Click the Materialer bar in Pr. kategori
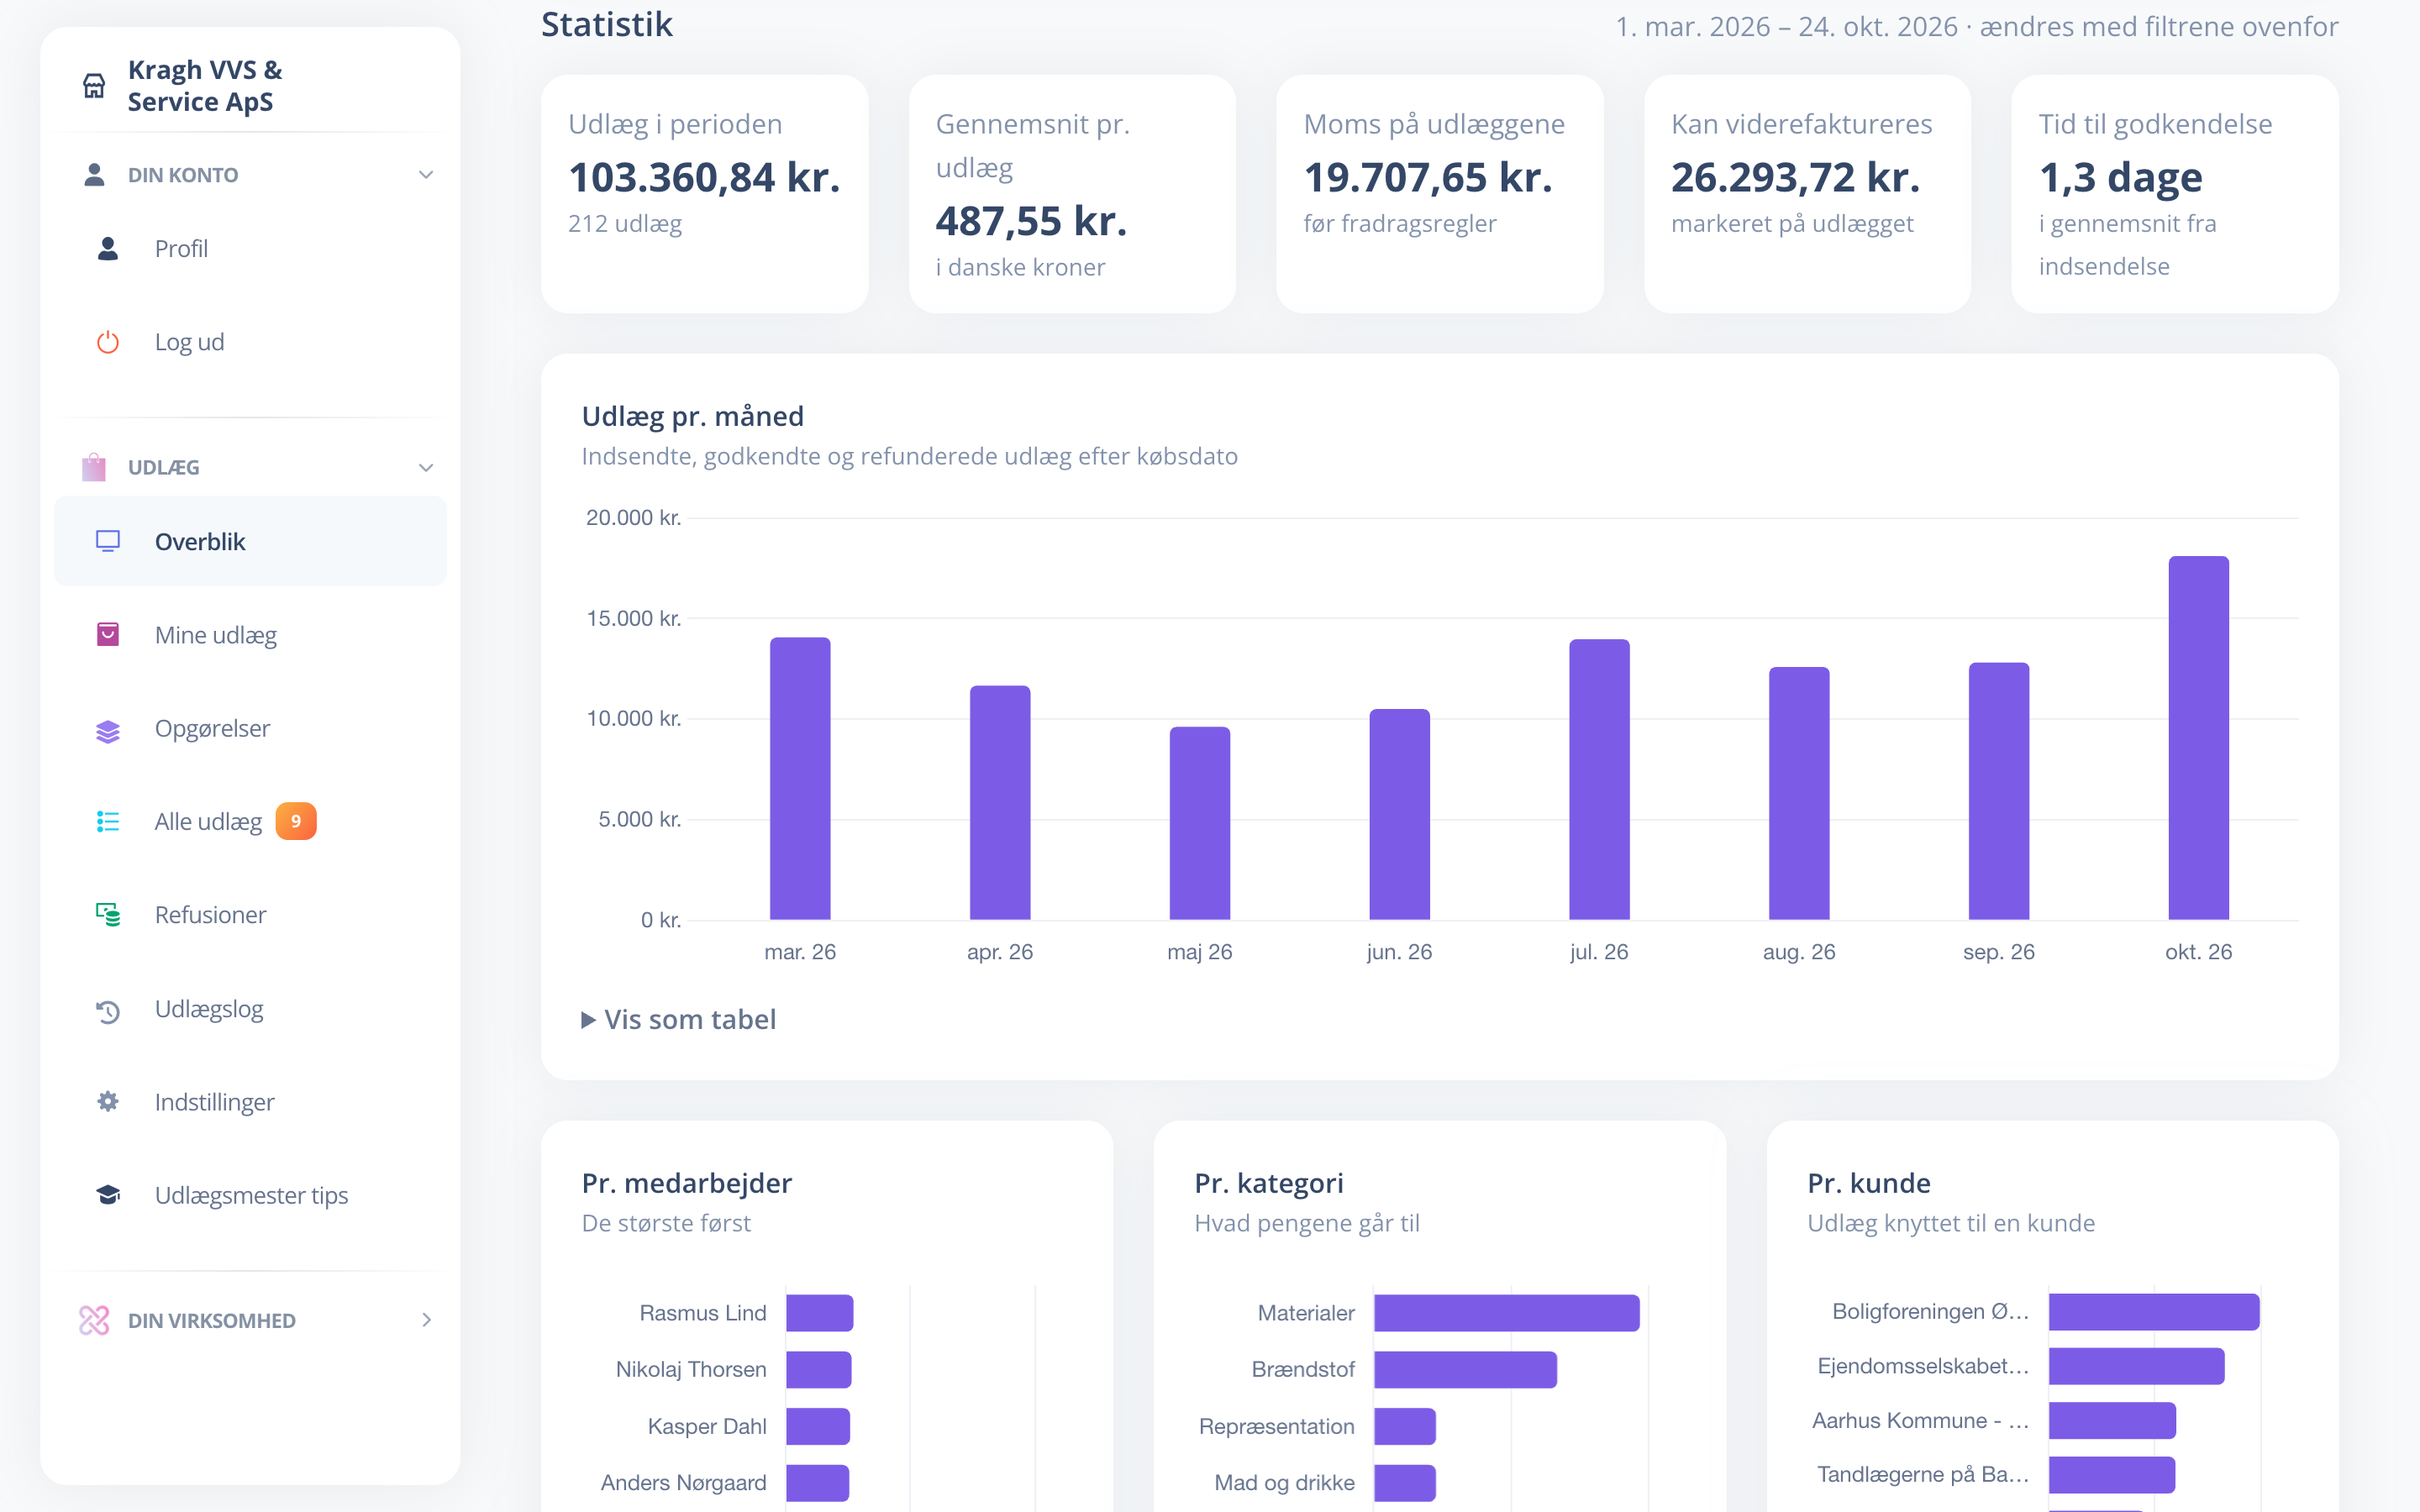Image resolution: width=2420 pixels, height=1512 pixels. 1506,1313
